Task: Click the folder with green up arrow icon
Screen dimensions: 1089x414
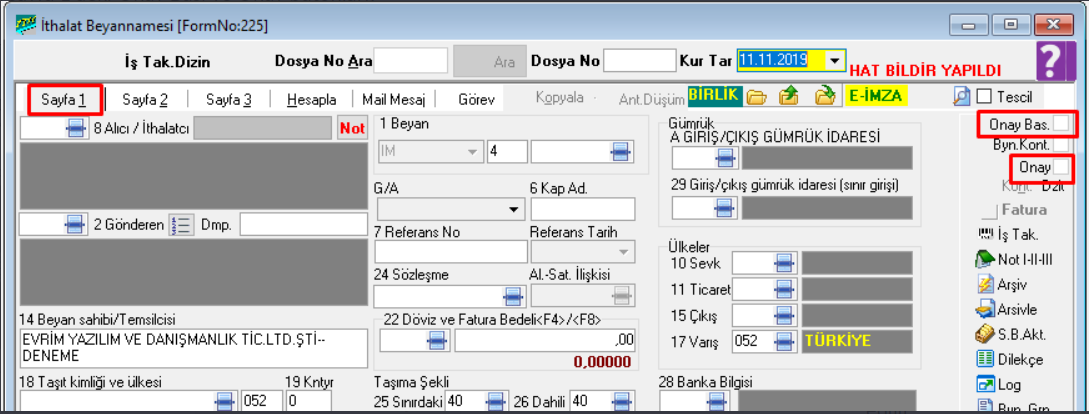Action: click(788, 97)
